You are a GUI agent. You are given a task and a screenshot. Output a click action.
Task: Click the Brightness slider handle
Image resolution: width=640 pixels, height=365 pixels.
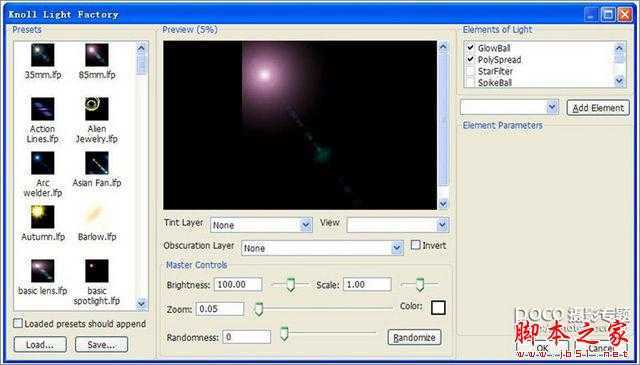[x=291, y=284]
